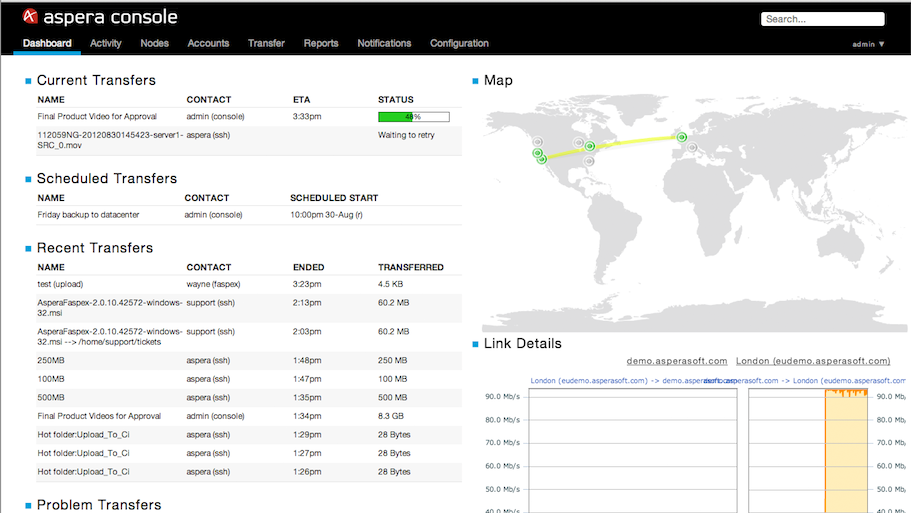The image size is (911, 513).
Task: Open the Nodes tab
Action: coord(154,43)
